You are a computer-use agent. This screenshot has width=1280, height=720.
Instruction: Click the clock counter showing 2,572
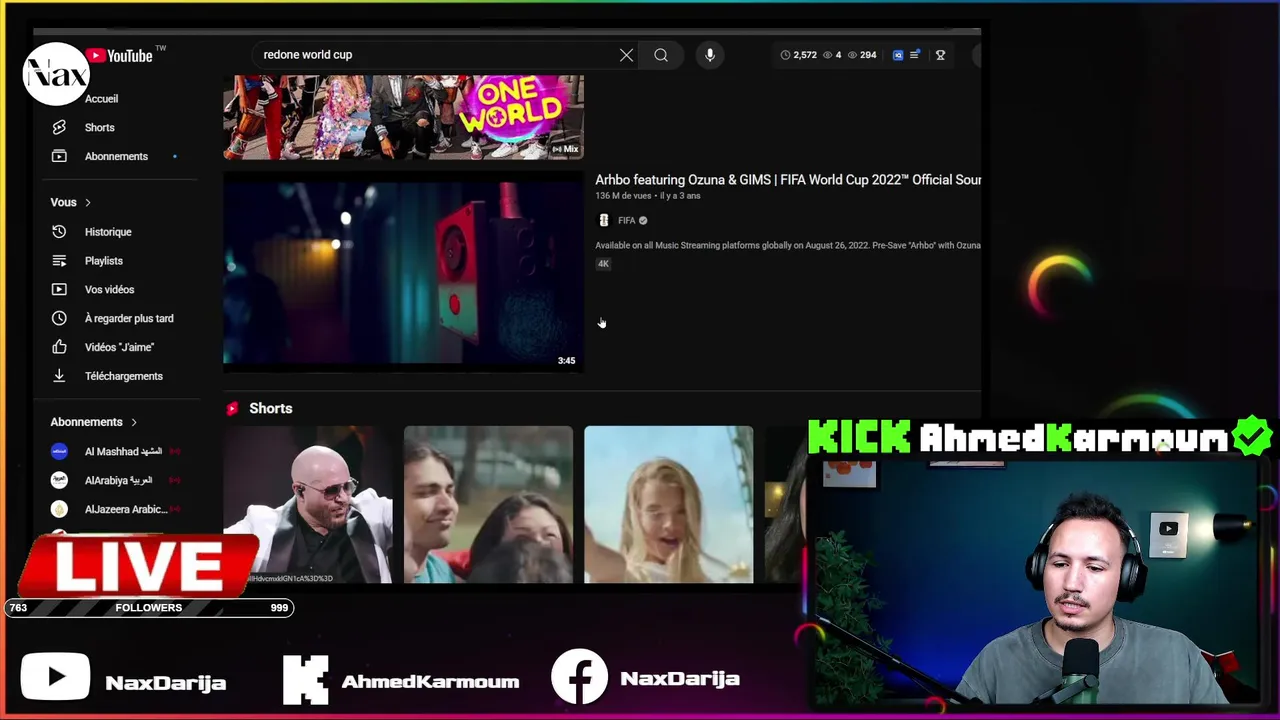(x=798, y=55)
